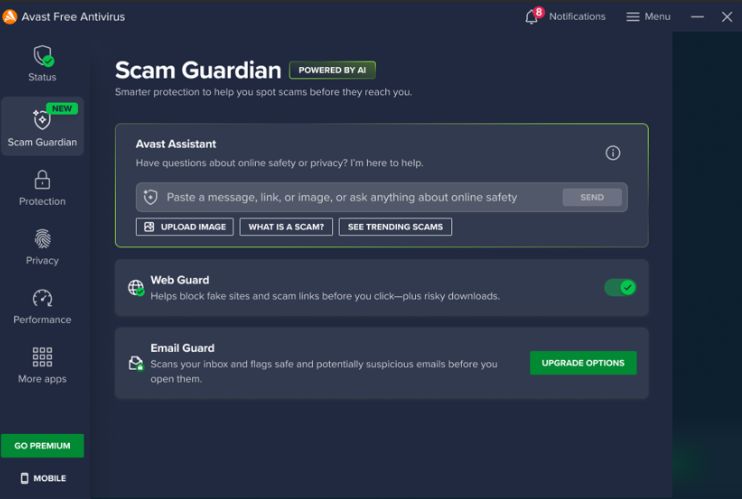Click the Upload Image button
This screenshot has width=742, height=499.
pos(185,227)
